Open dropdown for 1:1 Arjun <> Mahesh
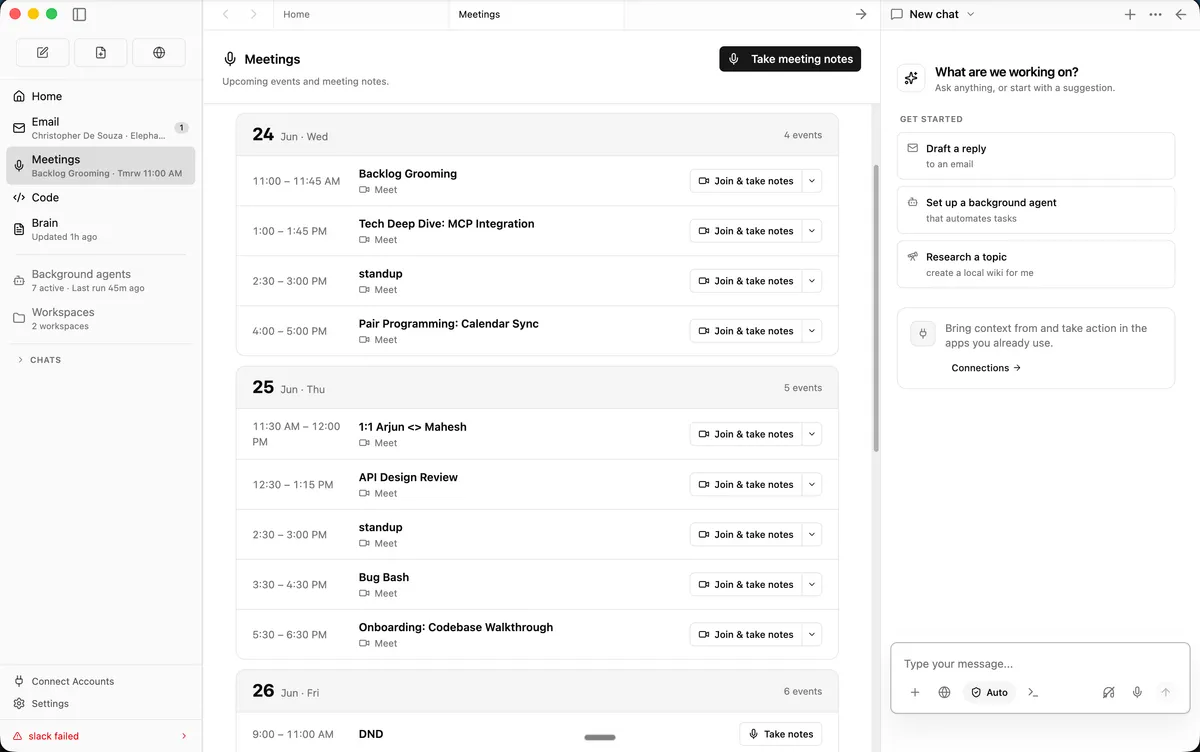The width and height of the screenshot is (1200, 752). coord(812,434)
